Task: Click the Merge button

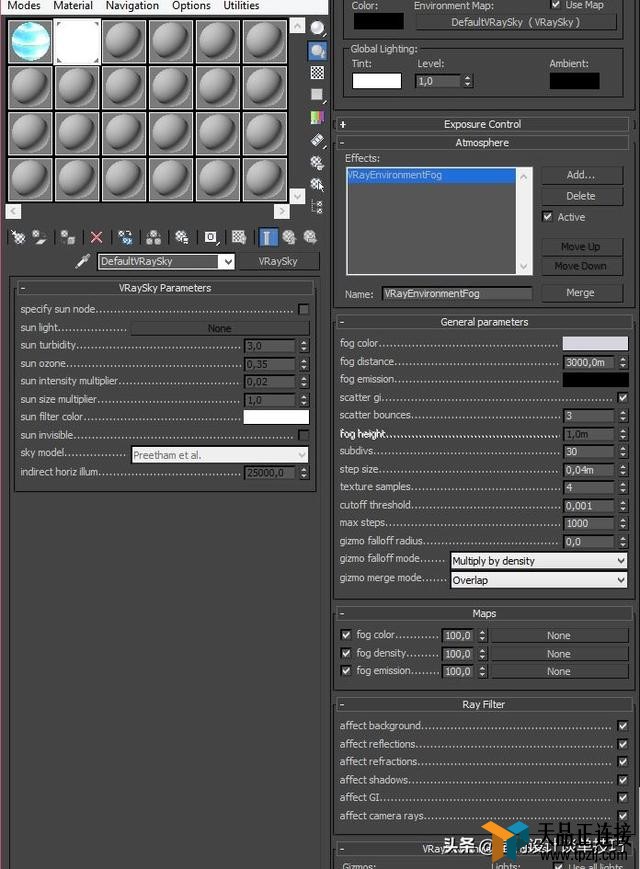Action: [581, 293]
